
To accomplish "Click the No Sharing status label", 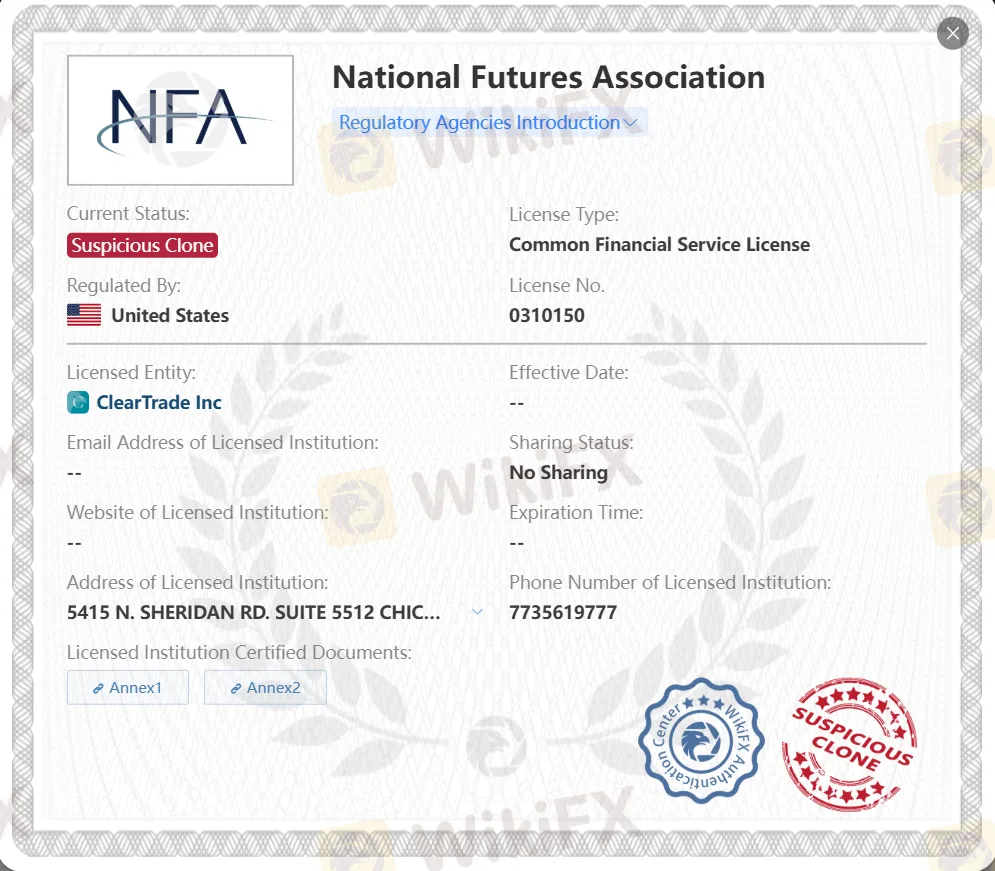I will tap(558, 472).
